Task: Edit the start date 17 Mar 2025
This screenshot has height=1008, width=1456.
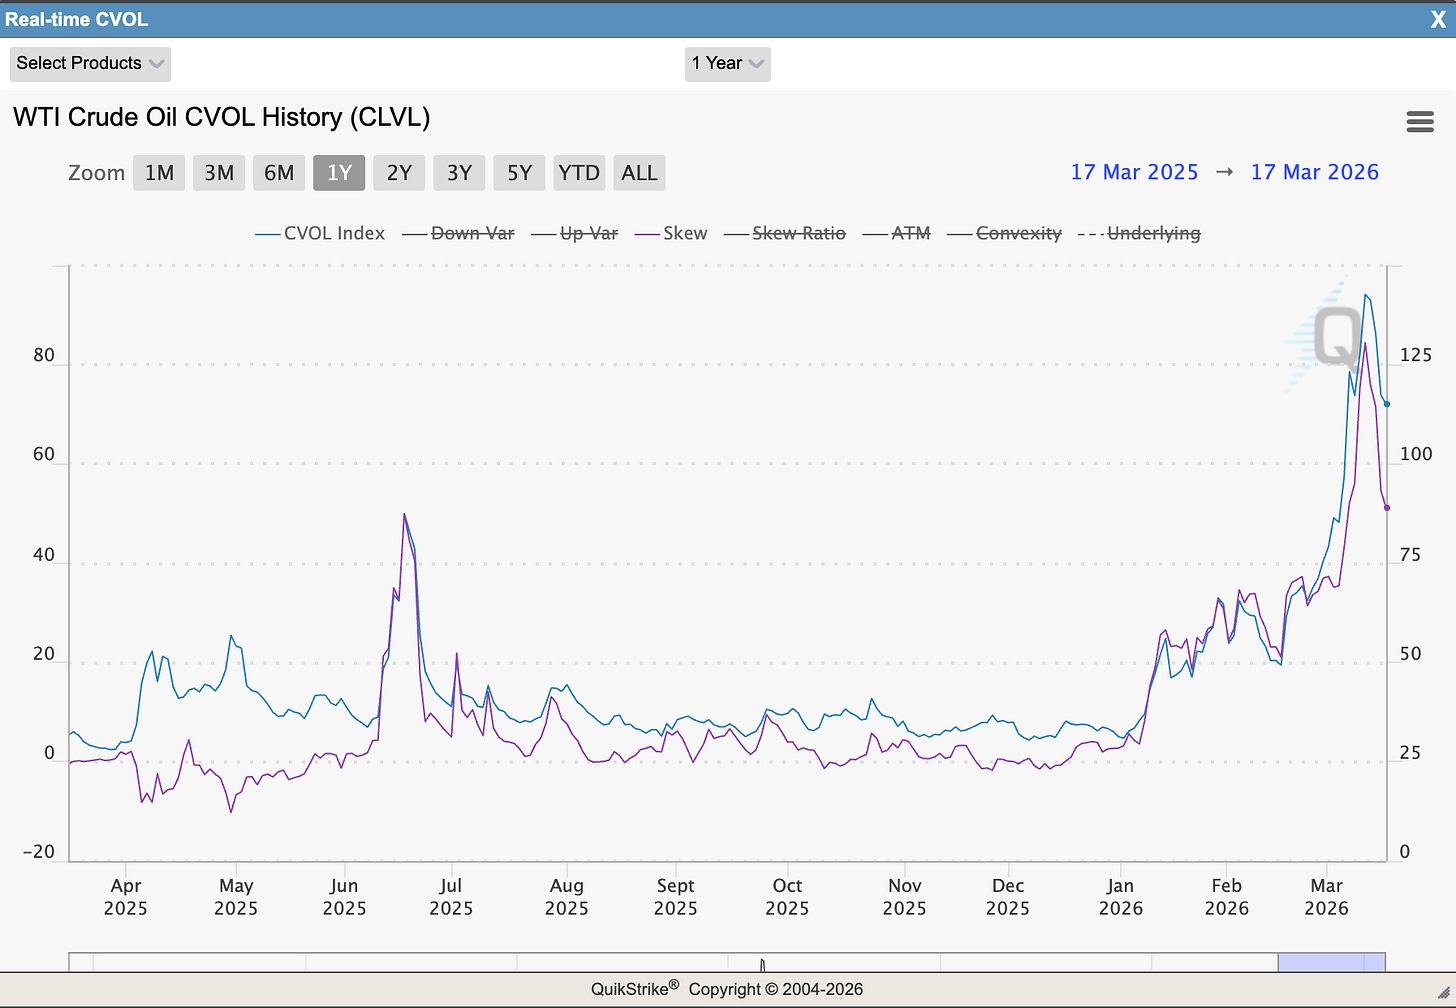Action: click(1134, 172)
